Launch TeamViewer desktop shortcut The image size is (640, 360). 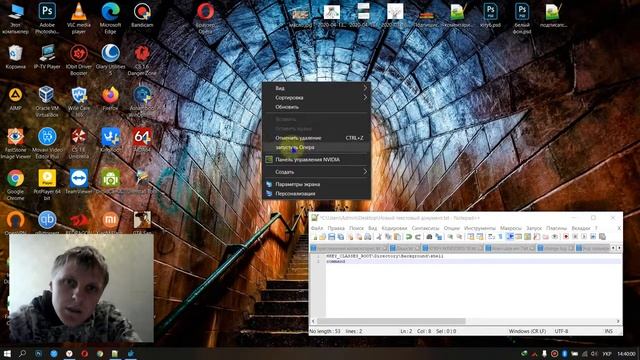(79, 182)
